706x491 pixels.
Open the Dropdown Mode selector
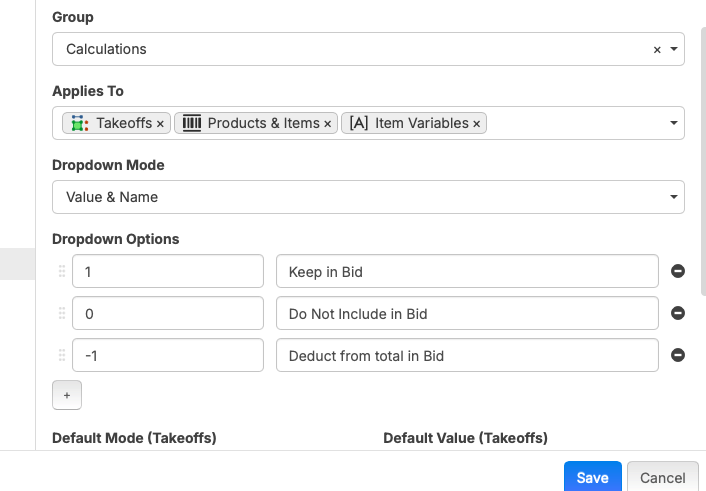[x=368, y=197]
